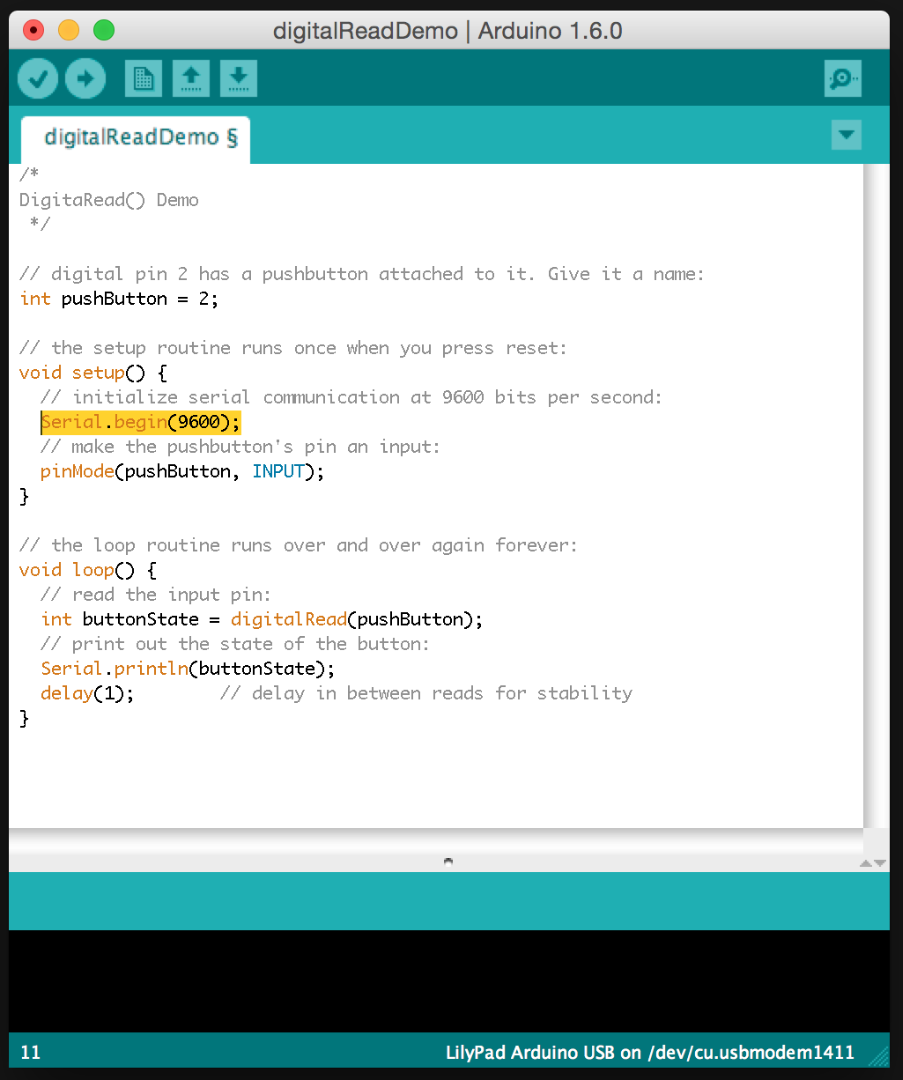Upload the sketch with the arrow icon
This screenshot has width=903, height=1080.
85,78
